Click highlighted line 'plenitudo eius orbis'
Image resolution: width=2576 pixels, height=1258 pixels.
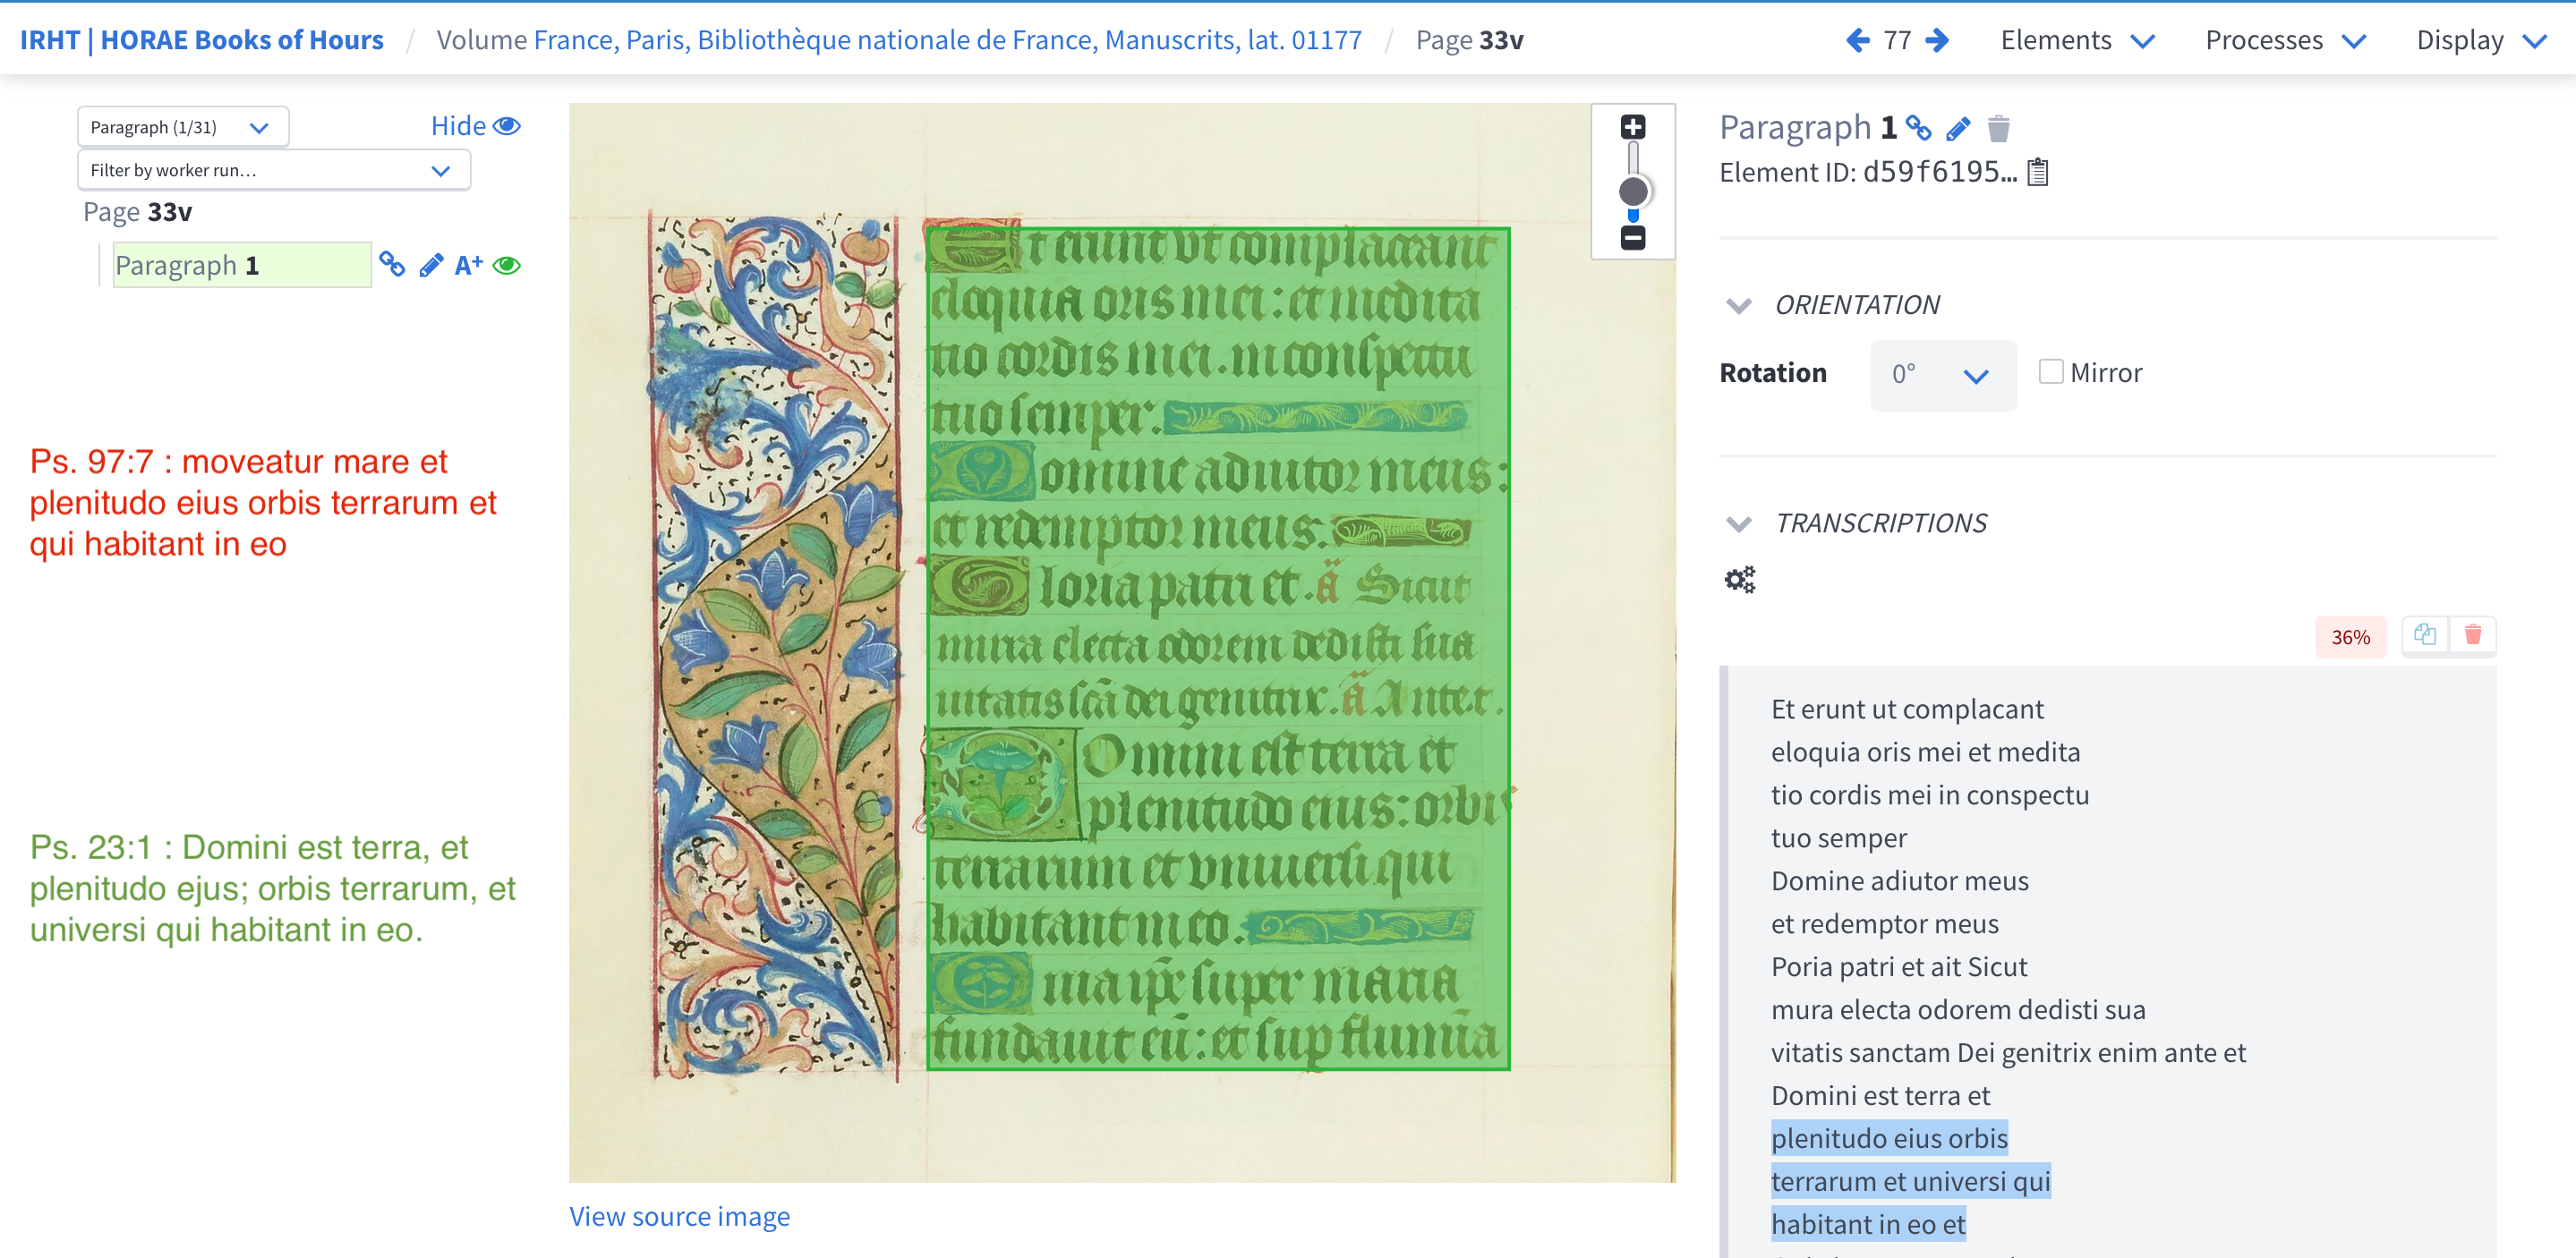tap(1889, 1139)
